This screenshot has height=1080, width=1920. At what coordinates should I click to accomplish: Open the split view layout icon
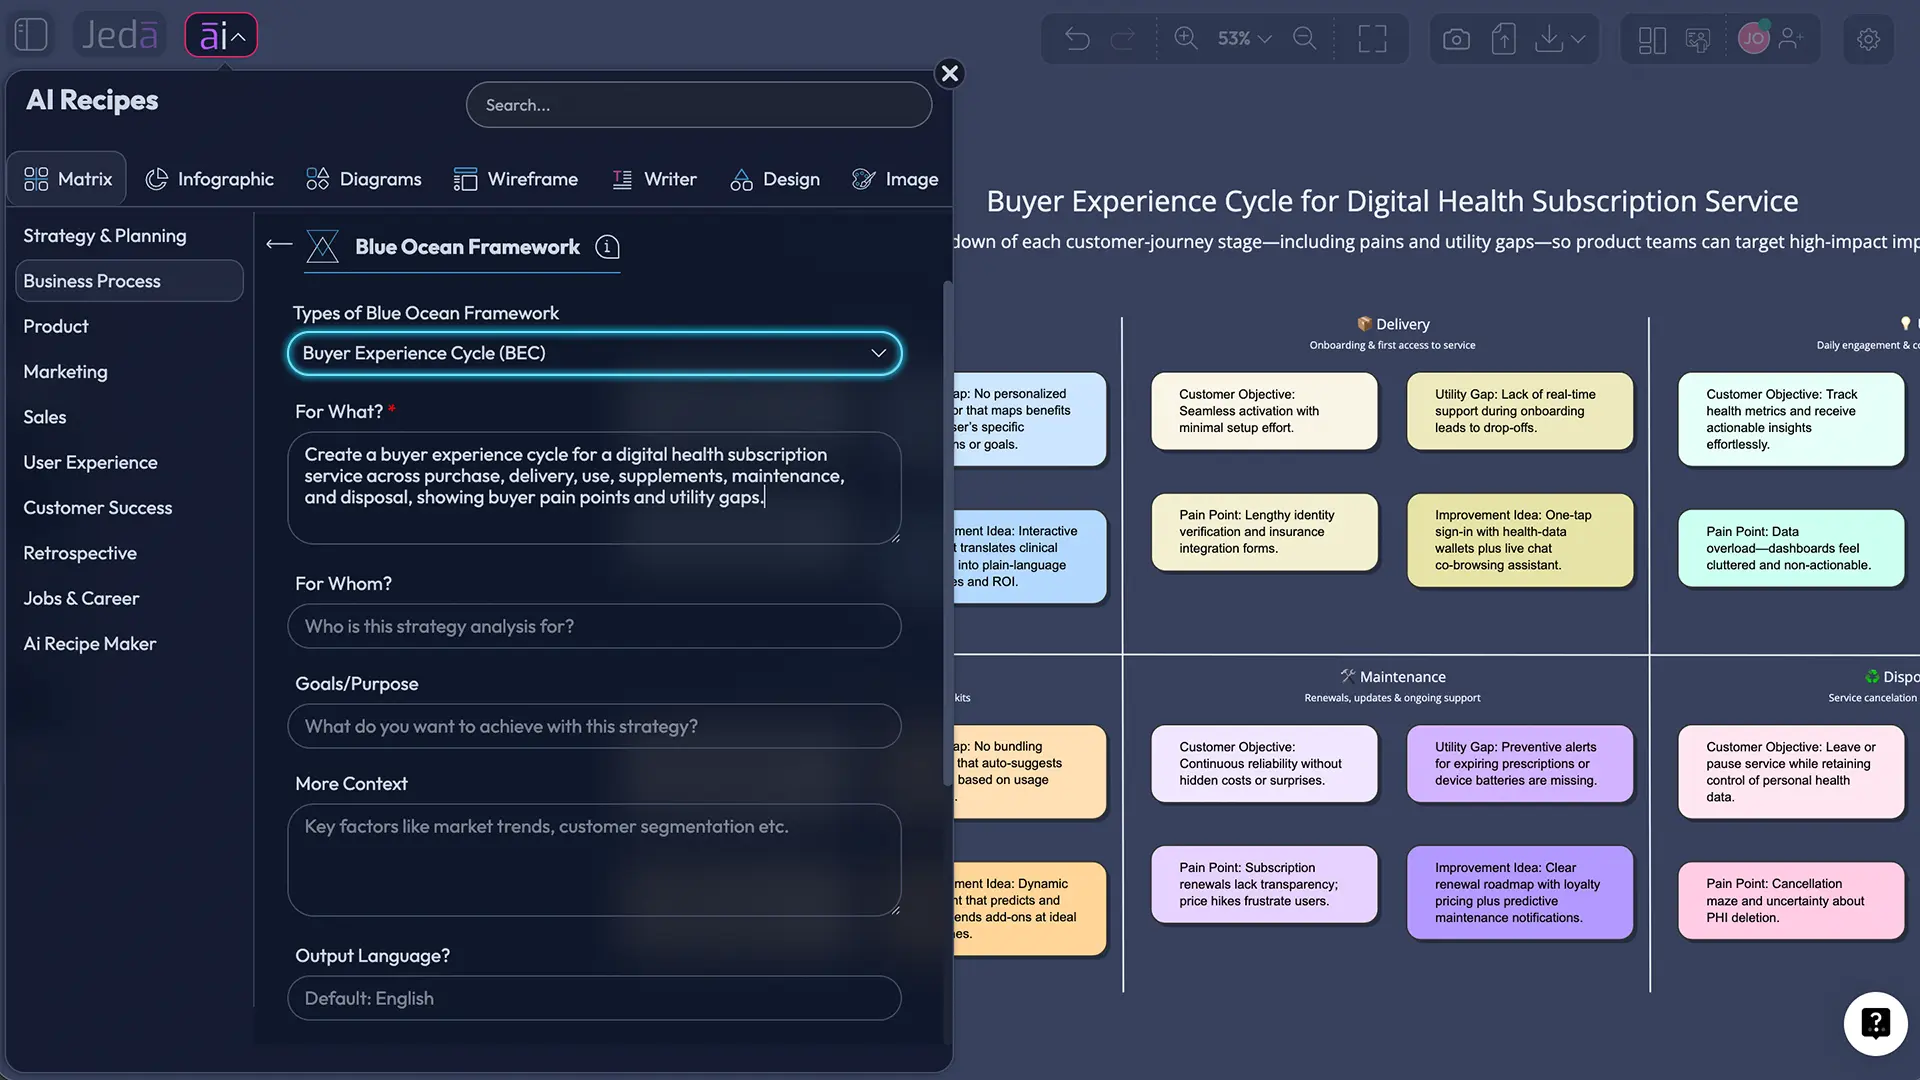1652,39
